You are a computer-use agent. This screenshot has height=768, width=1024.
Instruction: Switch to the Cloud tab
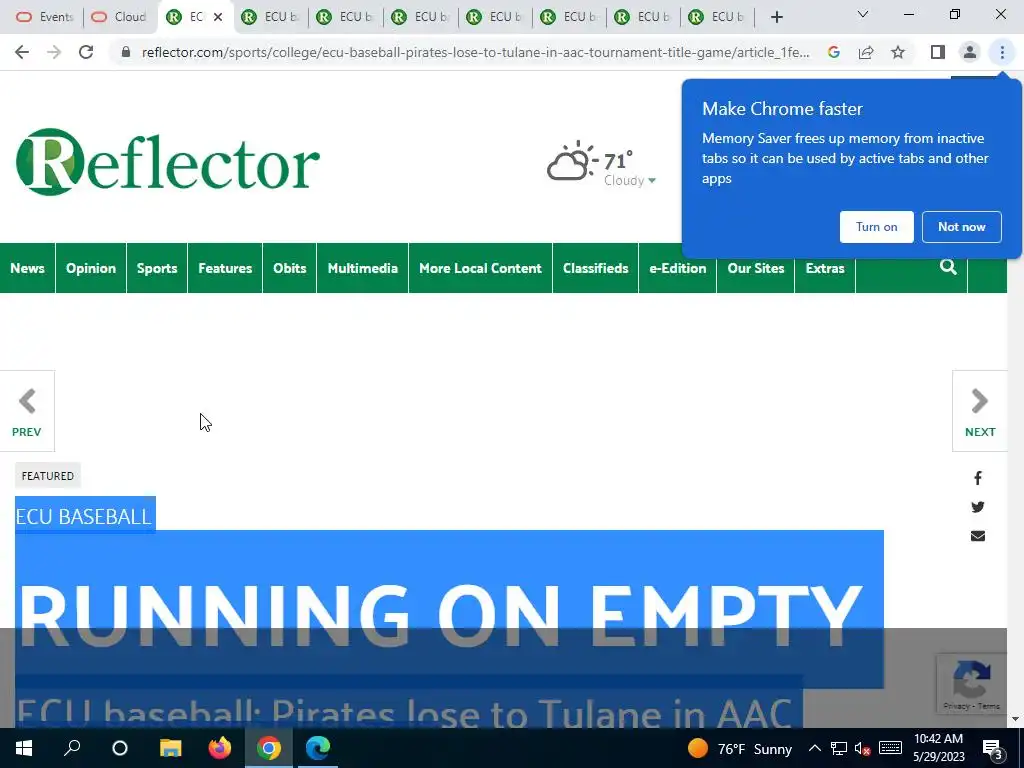(119, 17)
